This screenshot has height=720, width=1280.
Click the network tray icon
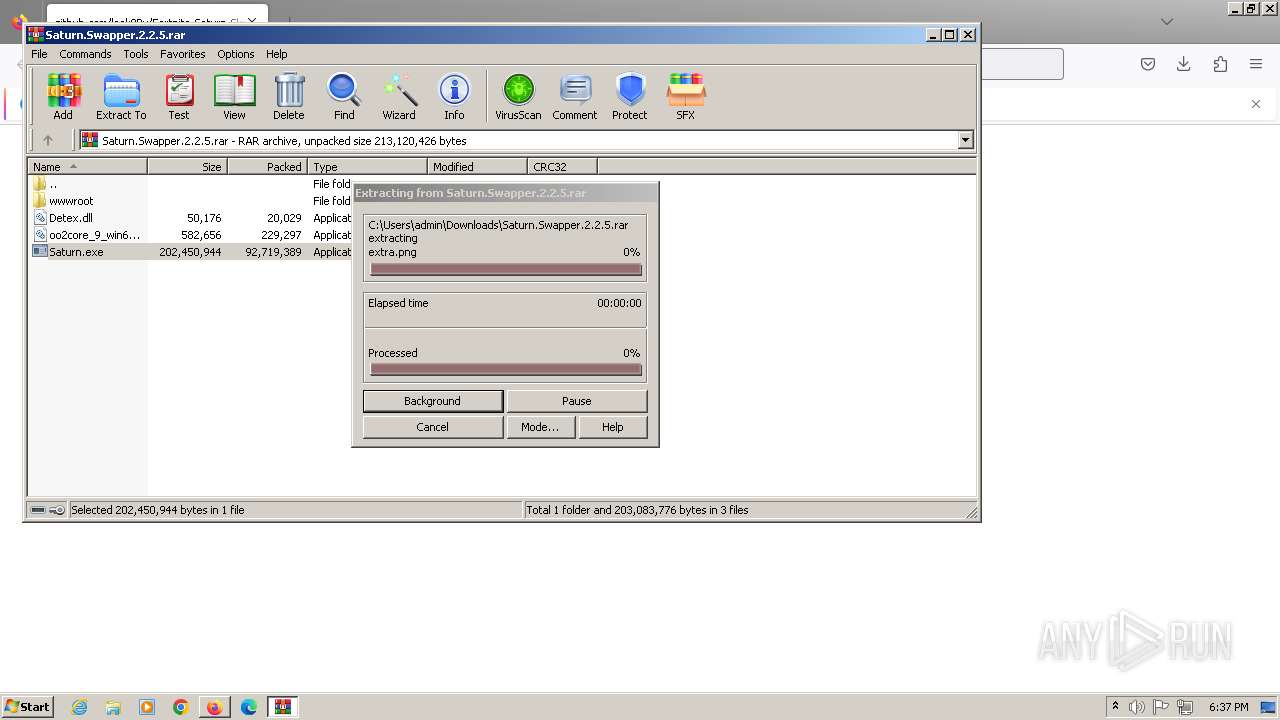coord(1185,707)
